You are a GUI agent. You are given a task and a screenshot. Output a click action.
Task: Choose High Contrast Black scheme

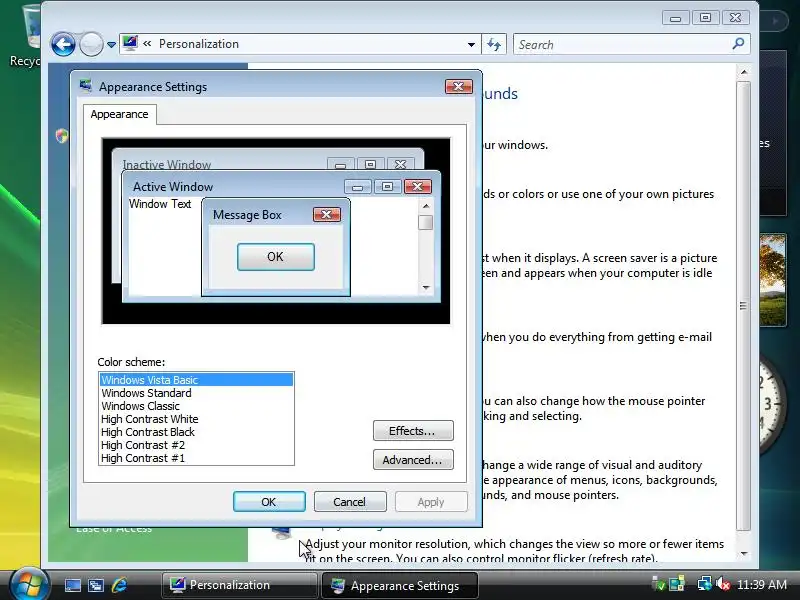point(196,432)
